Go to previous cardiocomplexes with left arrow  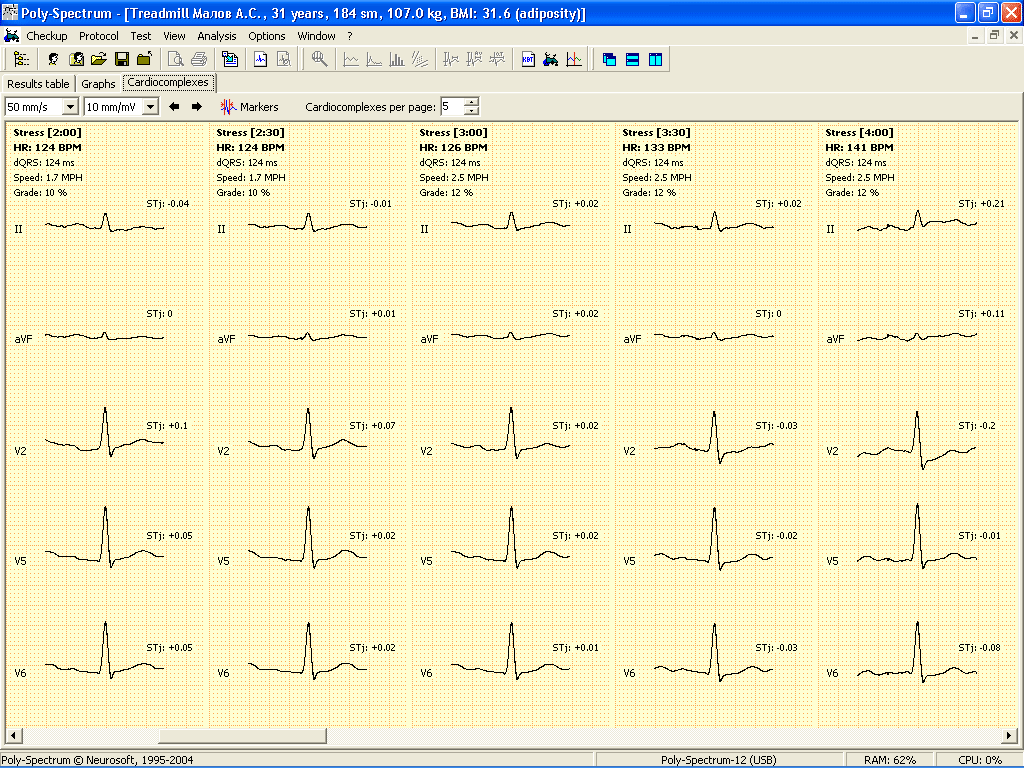[174, 106]
